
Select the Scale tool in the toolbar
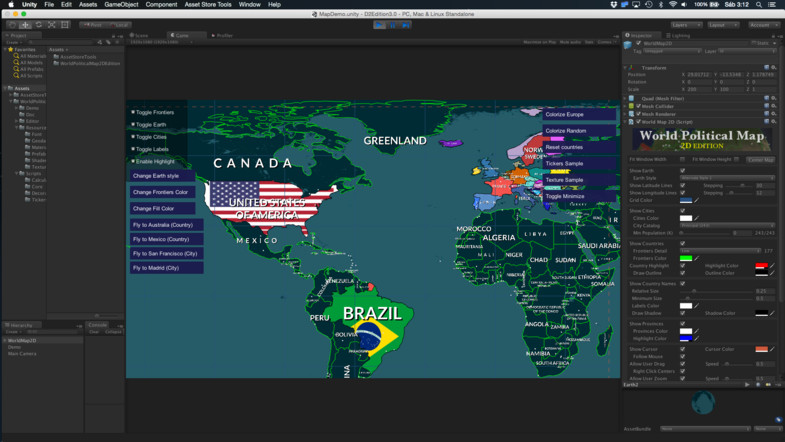pos(52,25)
